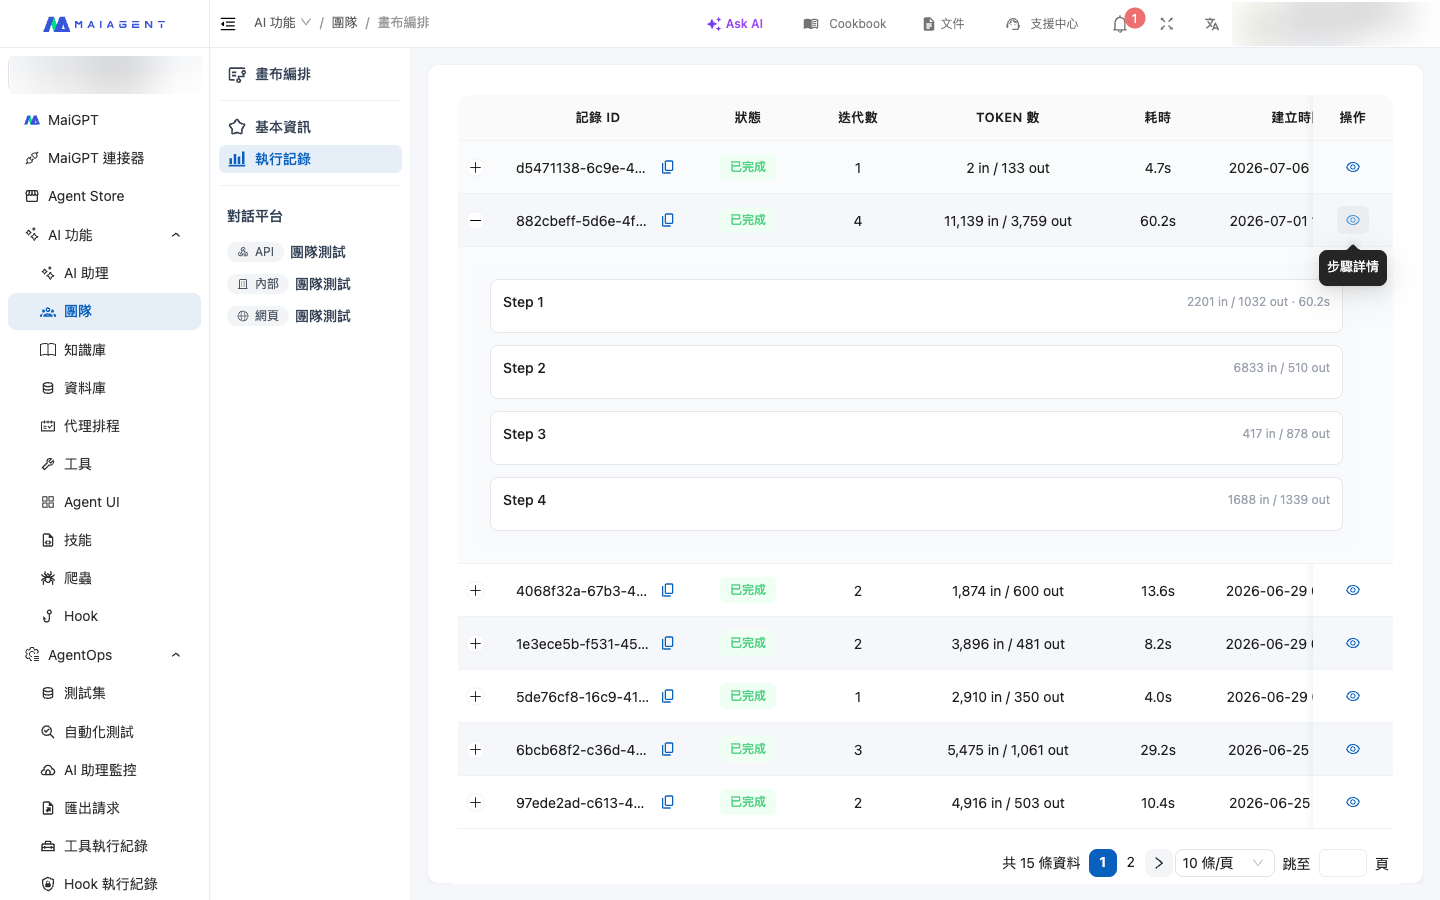Open the Cookbook link

click(x=845, y=24)
